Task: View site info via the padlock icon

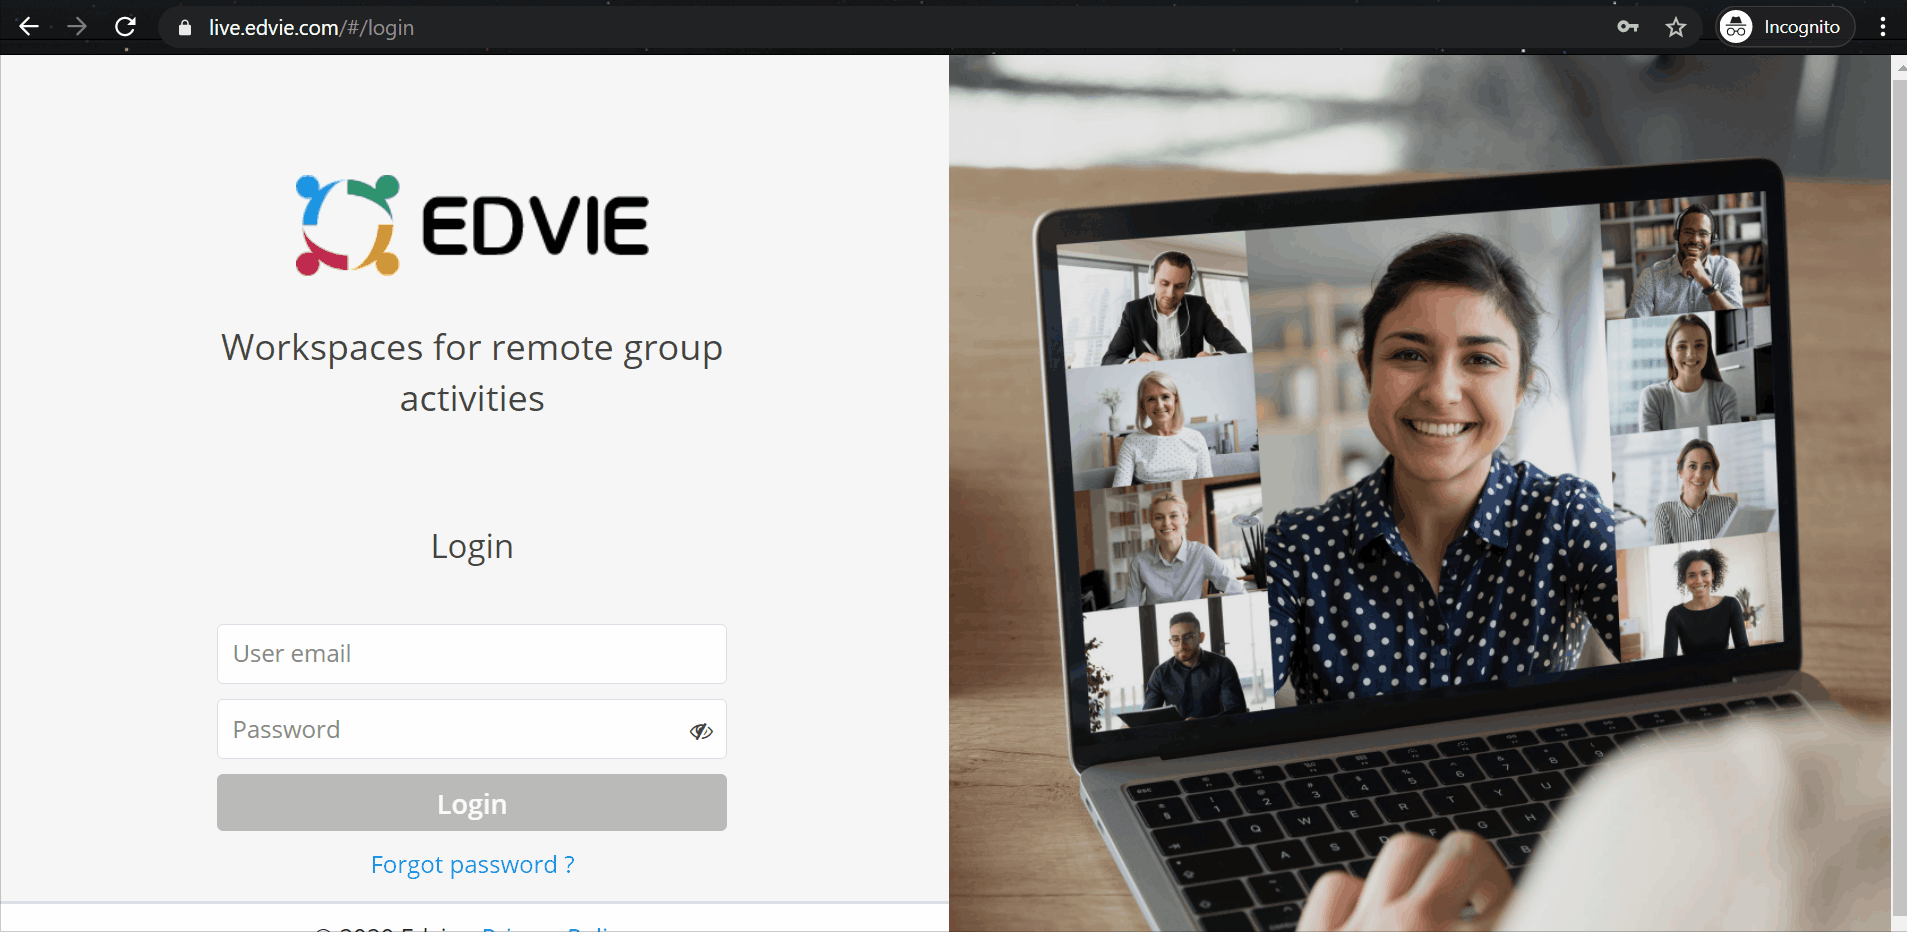Action: [185, 28]
